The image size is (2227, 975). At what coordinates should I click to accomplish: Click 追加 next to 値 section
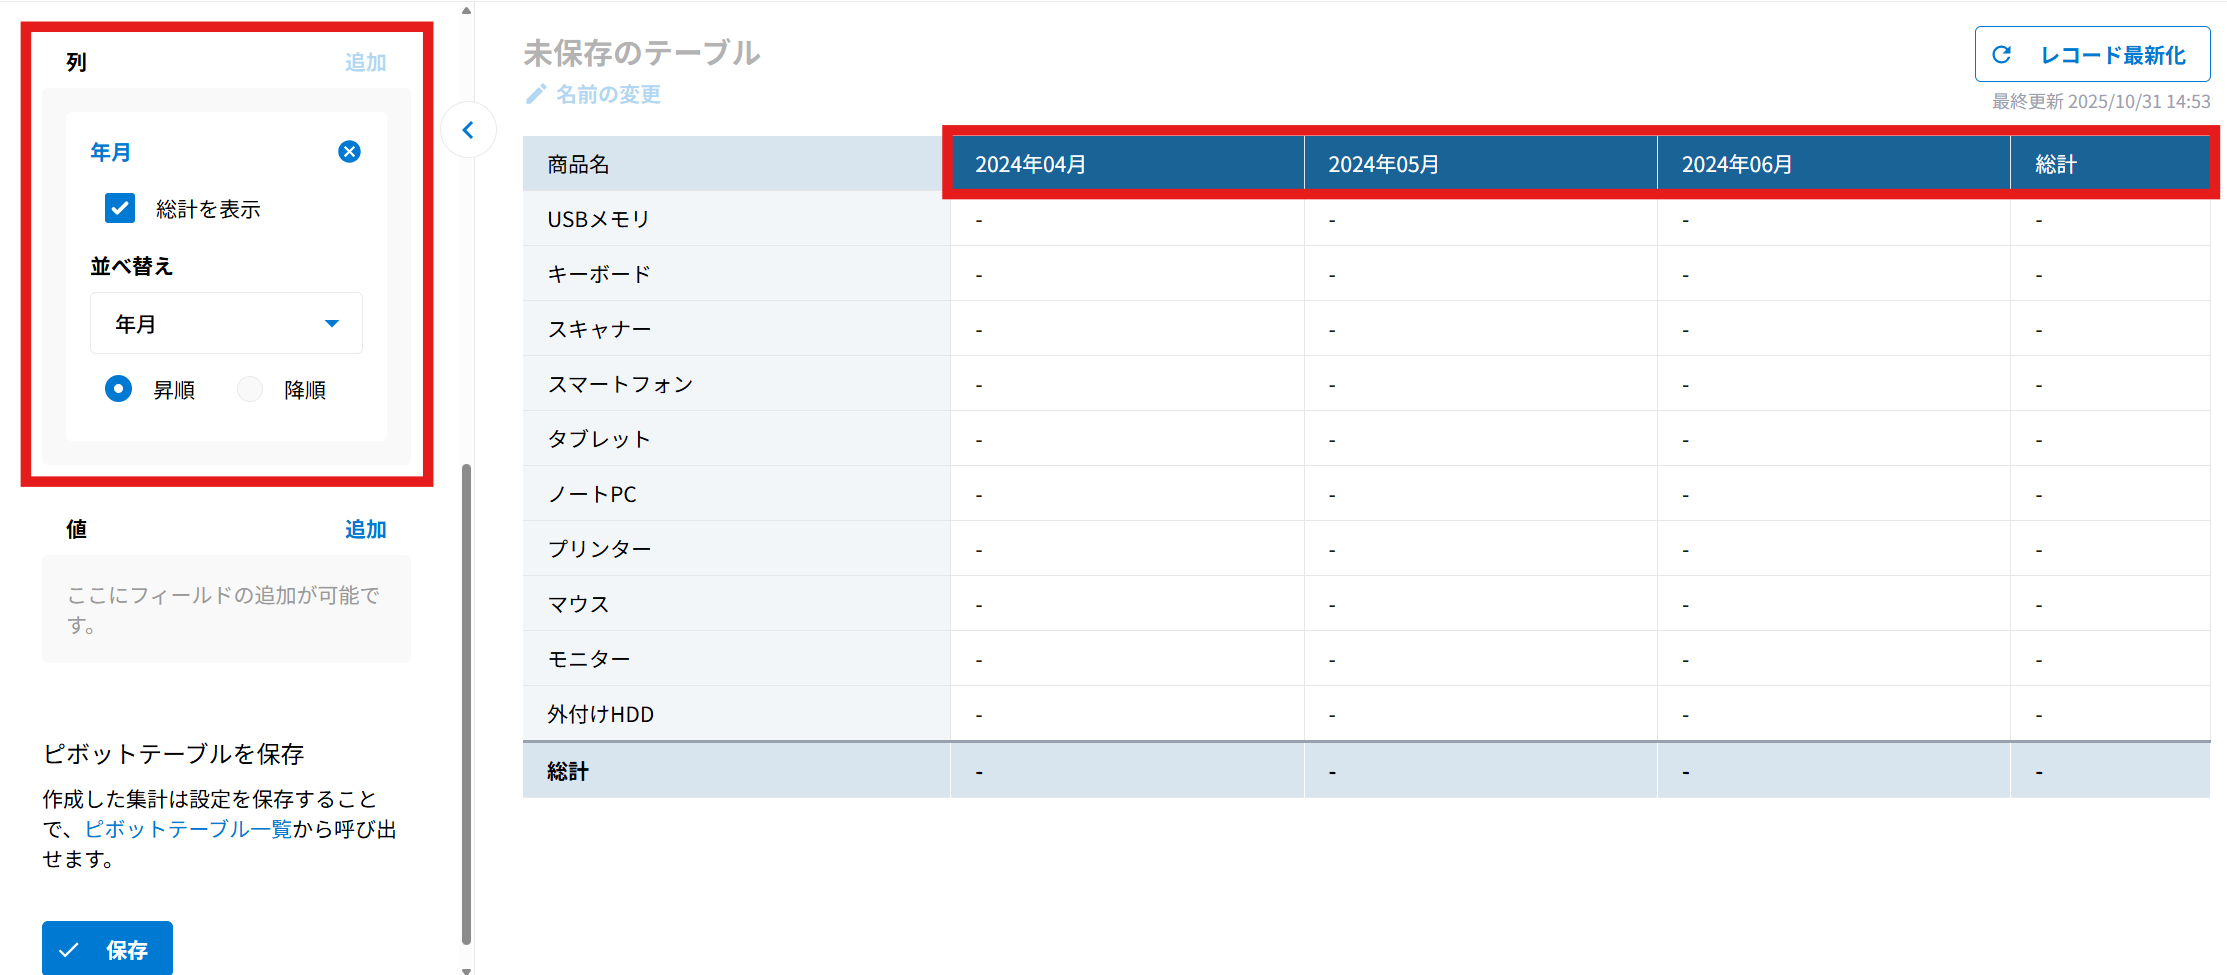tap(365, 529)
